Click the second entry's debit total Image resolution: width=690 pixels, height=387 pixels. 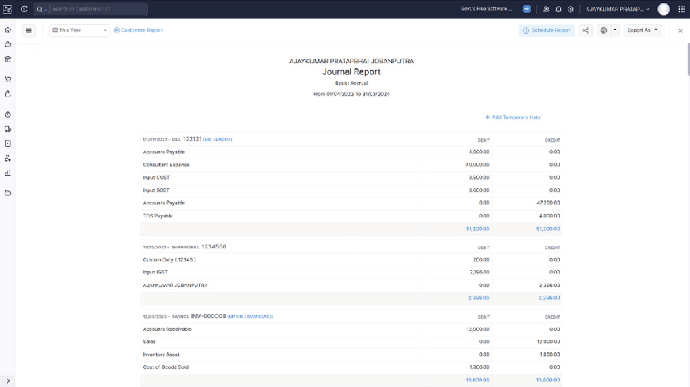tap(479, 298)
